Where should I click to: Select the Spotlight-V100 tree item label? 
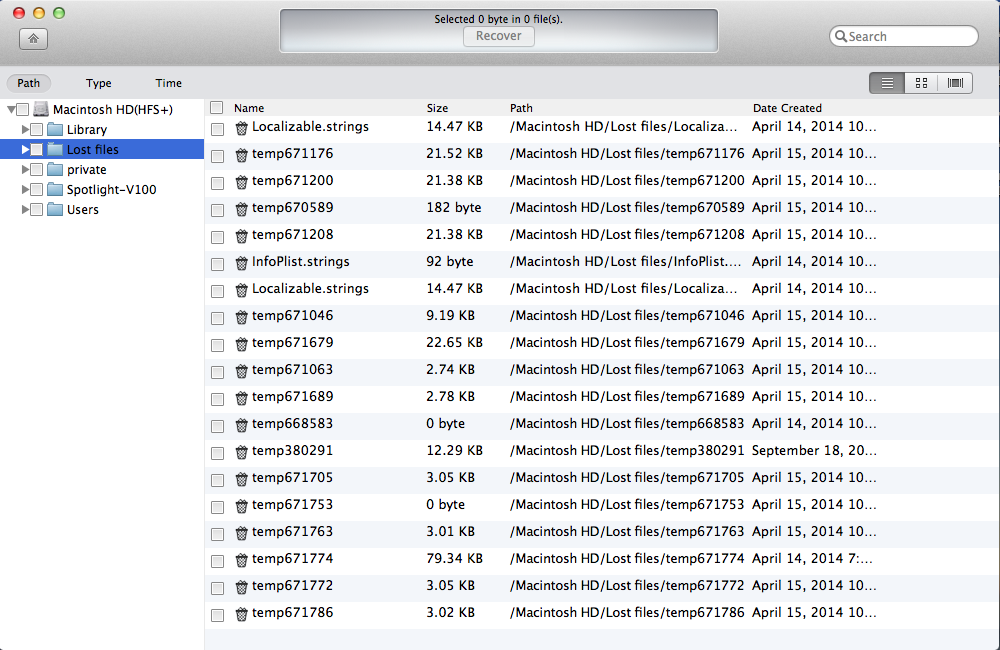click(112, 190)
